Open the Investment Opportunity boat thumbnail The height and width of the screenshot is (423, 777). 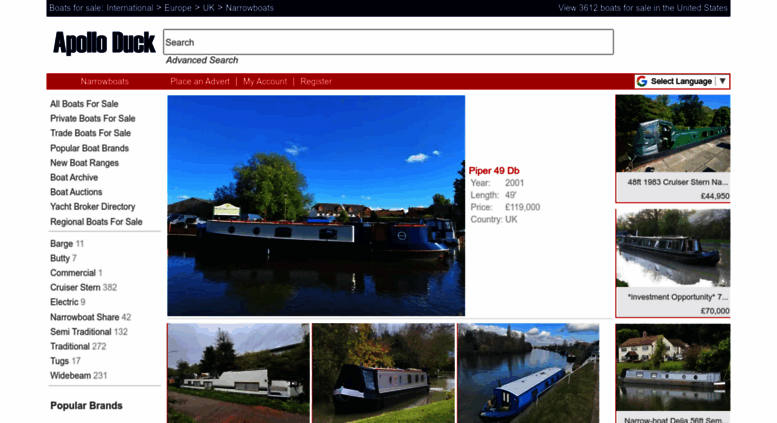coord(673,248)
